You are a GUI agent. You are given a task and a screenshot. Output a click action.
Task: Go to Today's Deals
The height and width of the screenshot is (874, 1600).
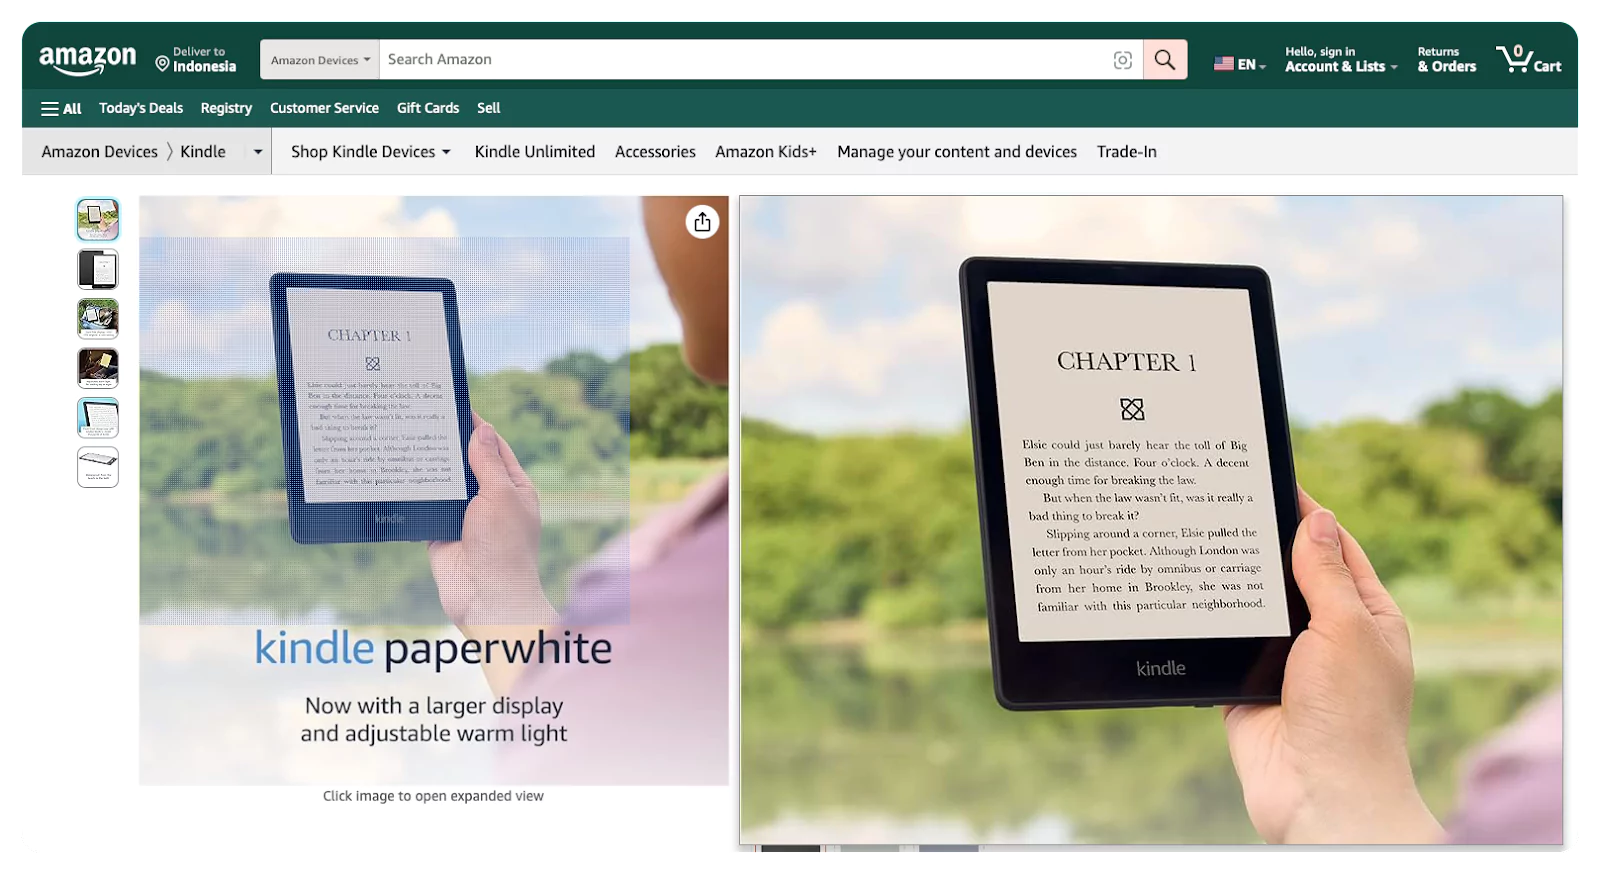point(141,108)
